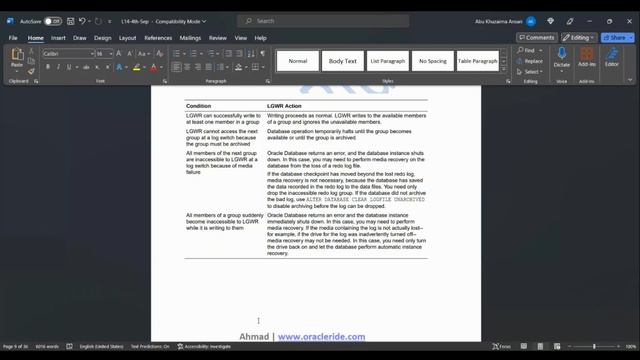Screen dimensions: 640x360
Task: Open the Design tab
Action: pos(102,38)
